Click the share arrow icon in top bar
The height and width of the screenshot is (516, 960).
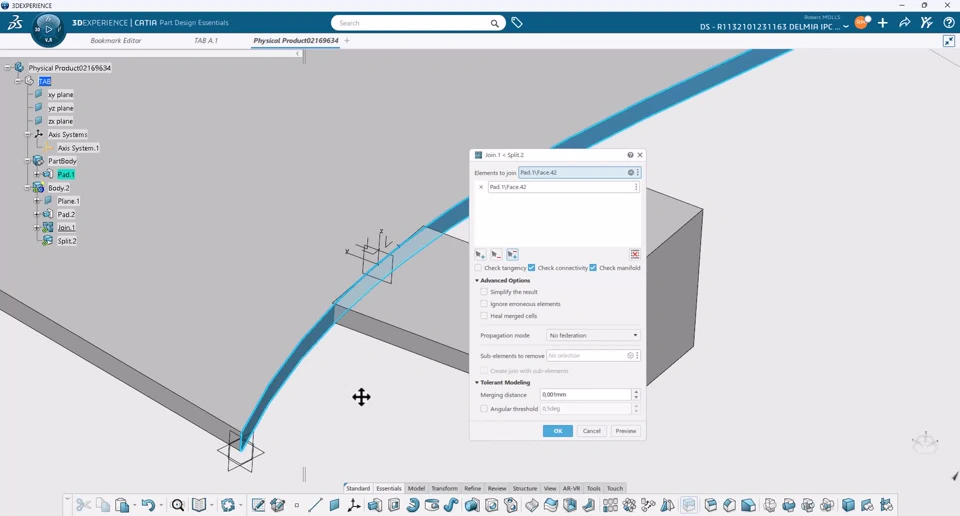[904, 23]
